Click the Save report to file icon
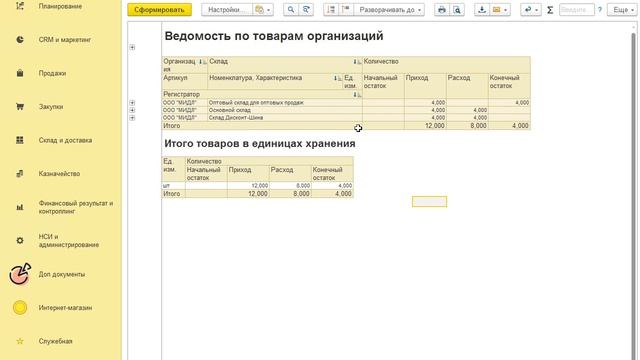The width and height of the screenshot is (640, 360). pos(482,10)
